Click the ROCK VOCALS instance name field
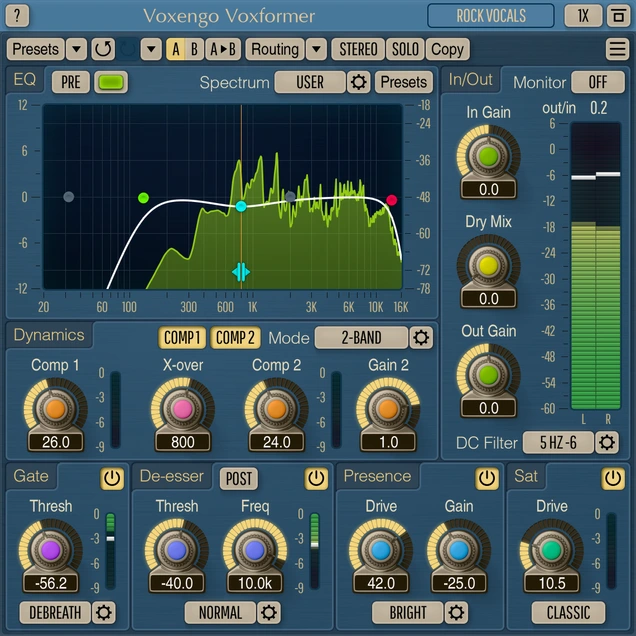This screenshot has width=636, height=636. [491, 16]
